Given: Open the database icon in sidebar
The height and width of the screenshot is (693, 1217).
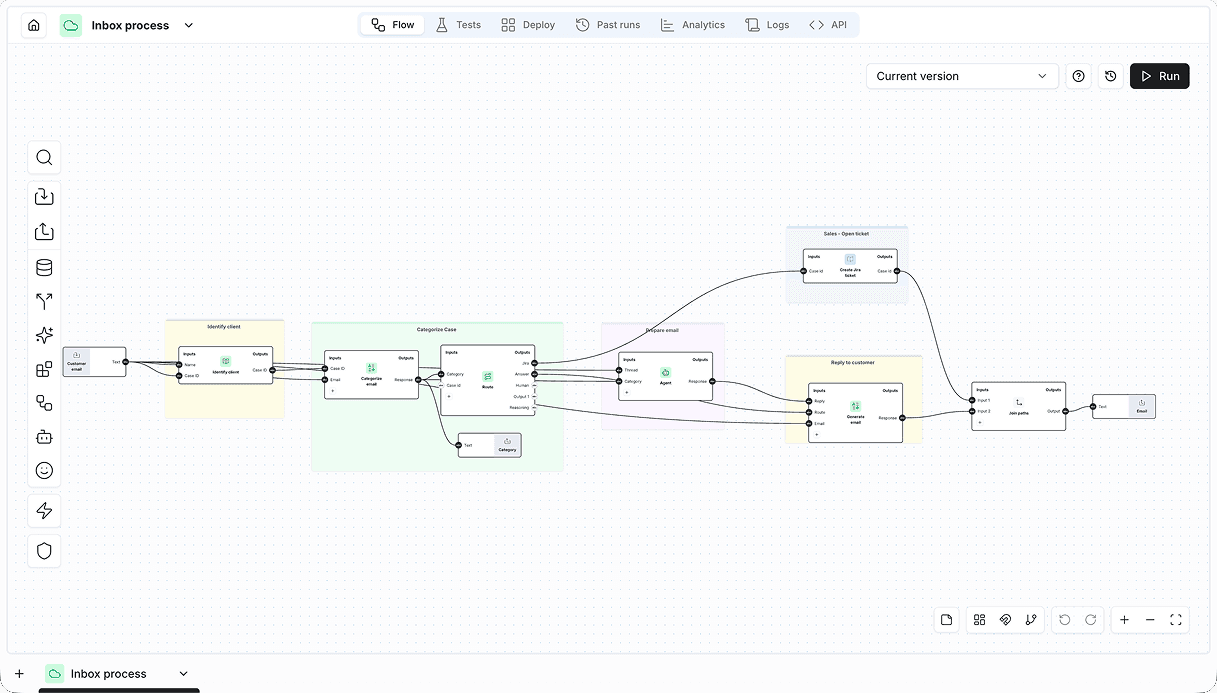Looking at the screenshot, I should [x=44, y=267].
